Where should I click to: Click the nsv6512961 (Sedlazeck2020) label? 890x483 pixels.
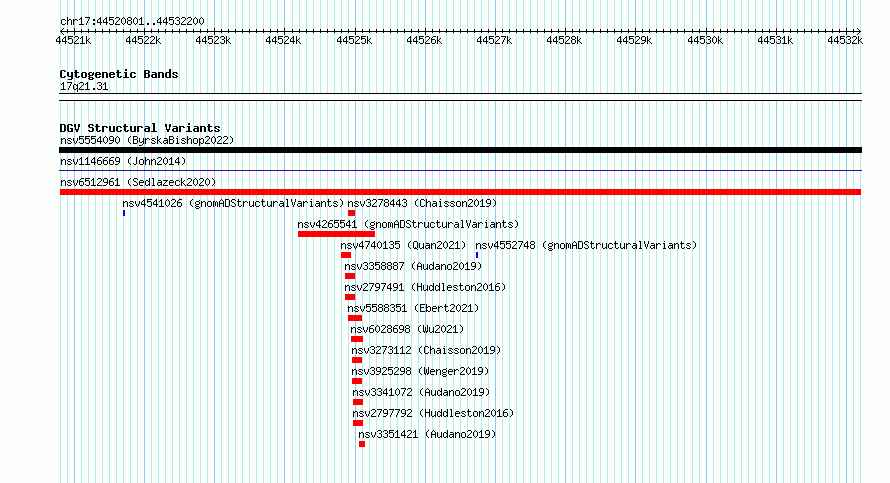point(138,182)
